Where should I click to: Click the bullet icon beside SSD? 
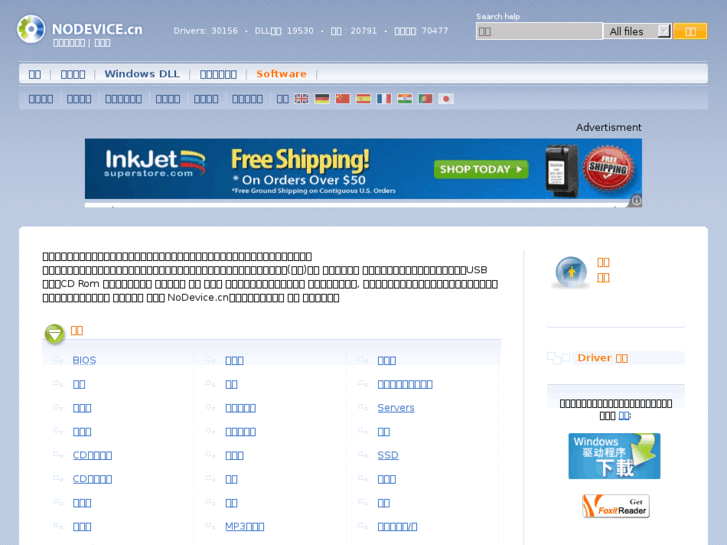click(x=363, y=455)
